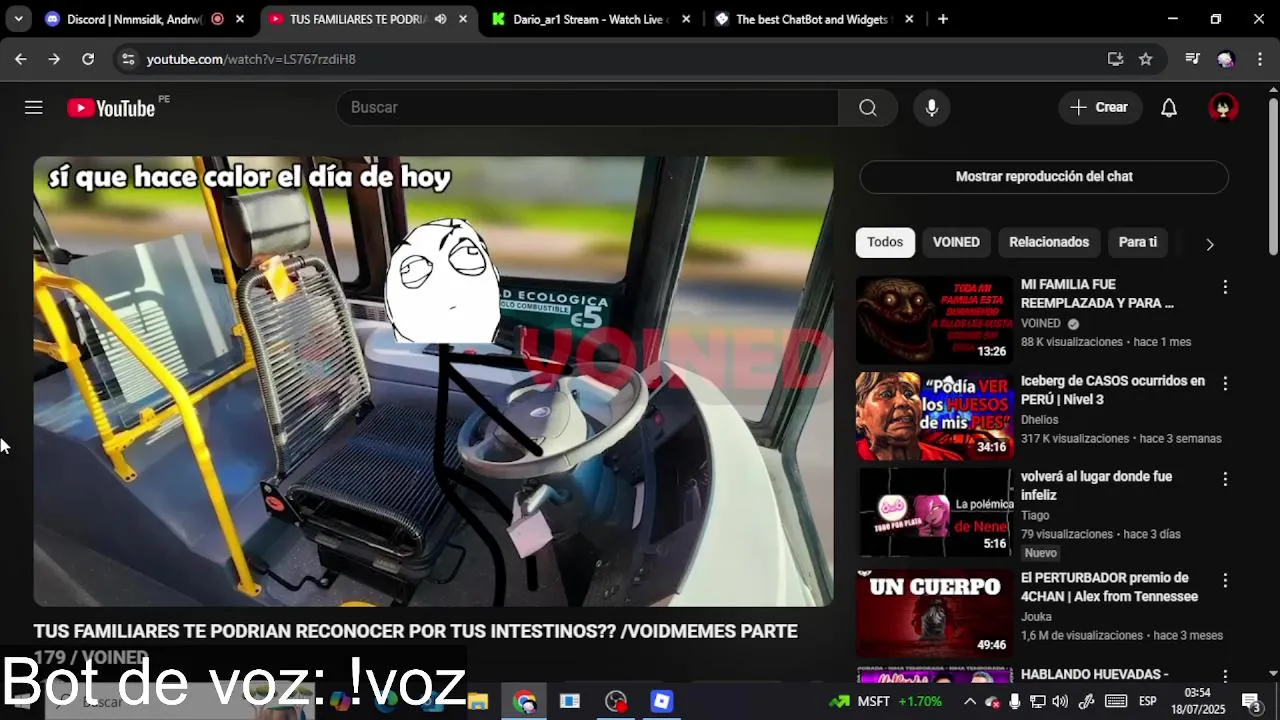The height and width of the screenshot is (720, 1280).
Task: Open options for HABLANDO HUEVADAS video
Action: pos(1225,677)
